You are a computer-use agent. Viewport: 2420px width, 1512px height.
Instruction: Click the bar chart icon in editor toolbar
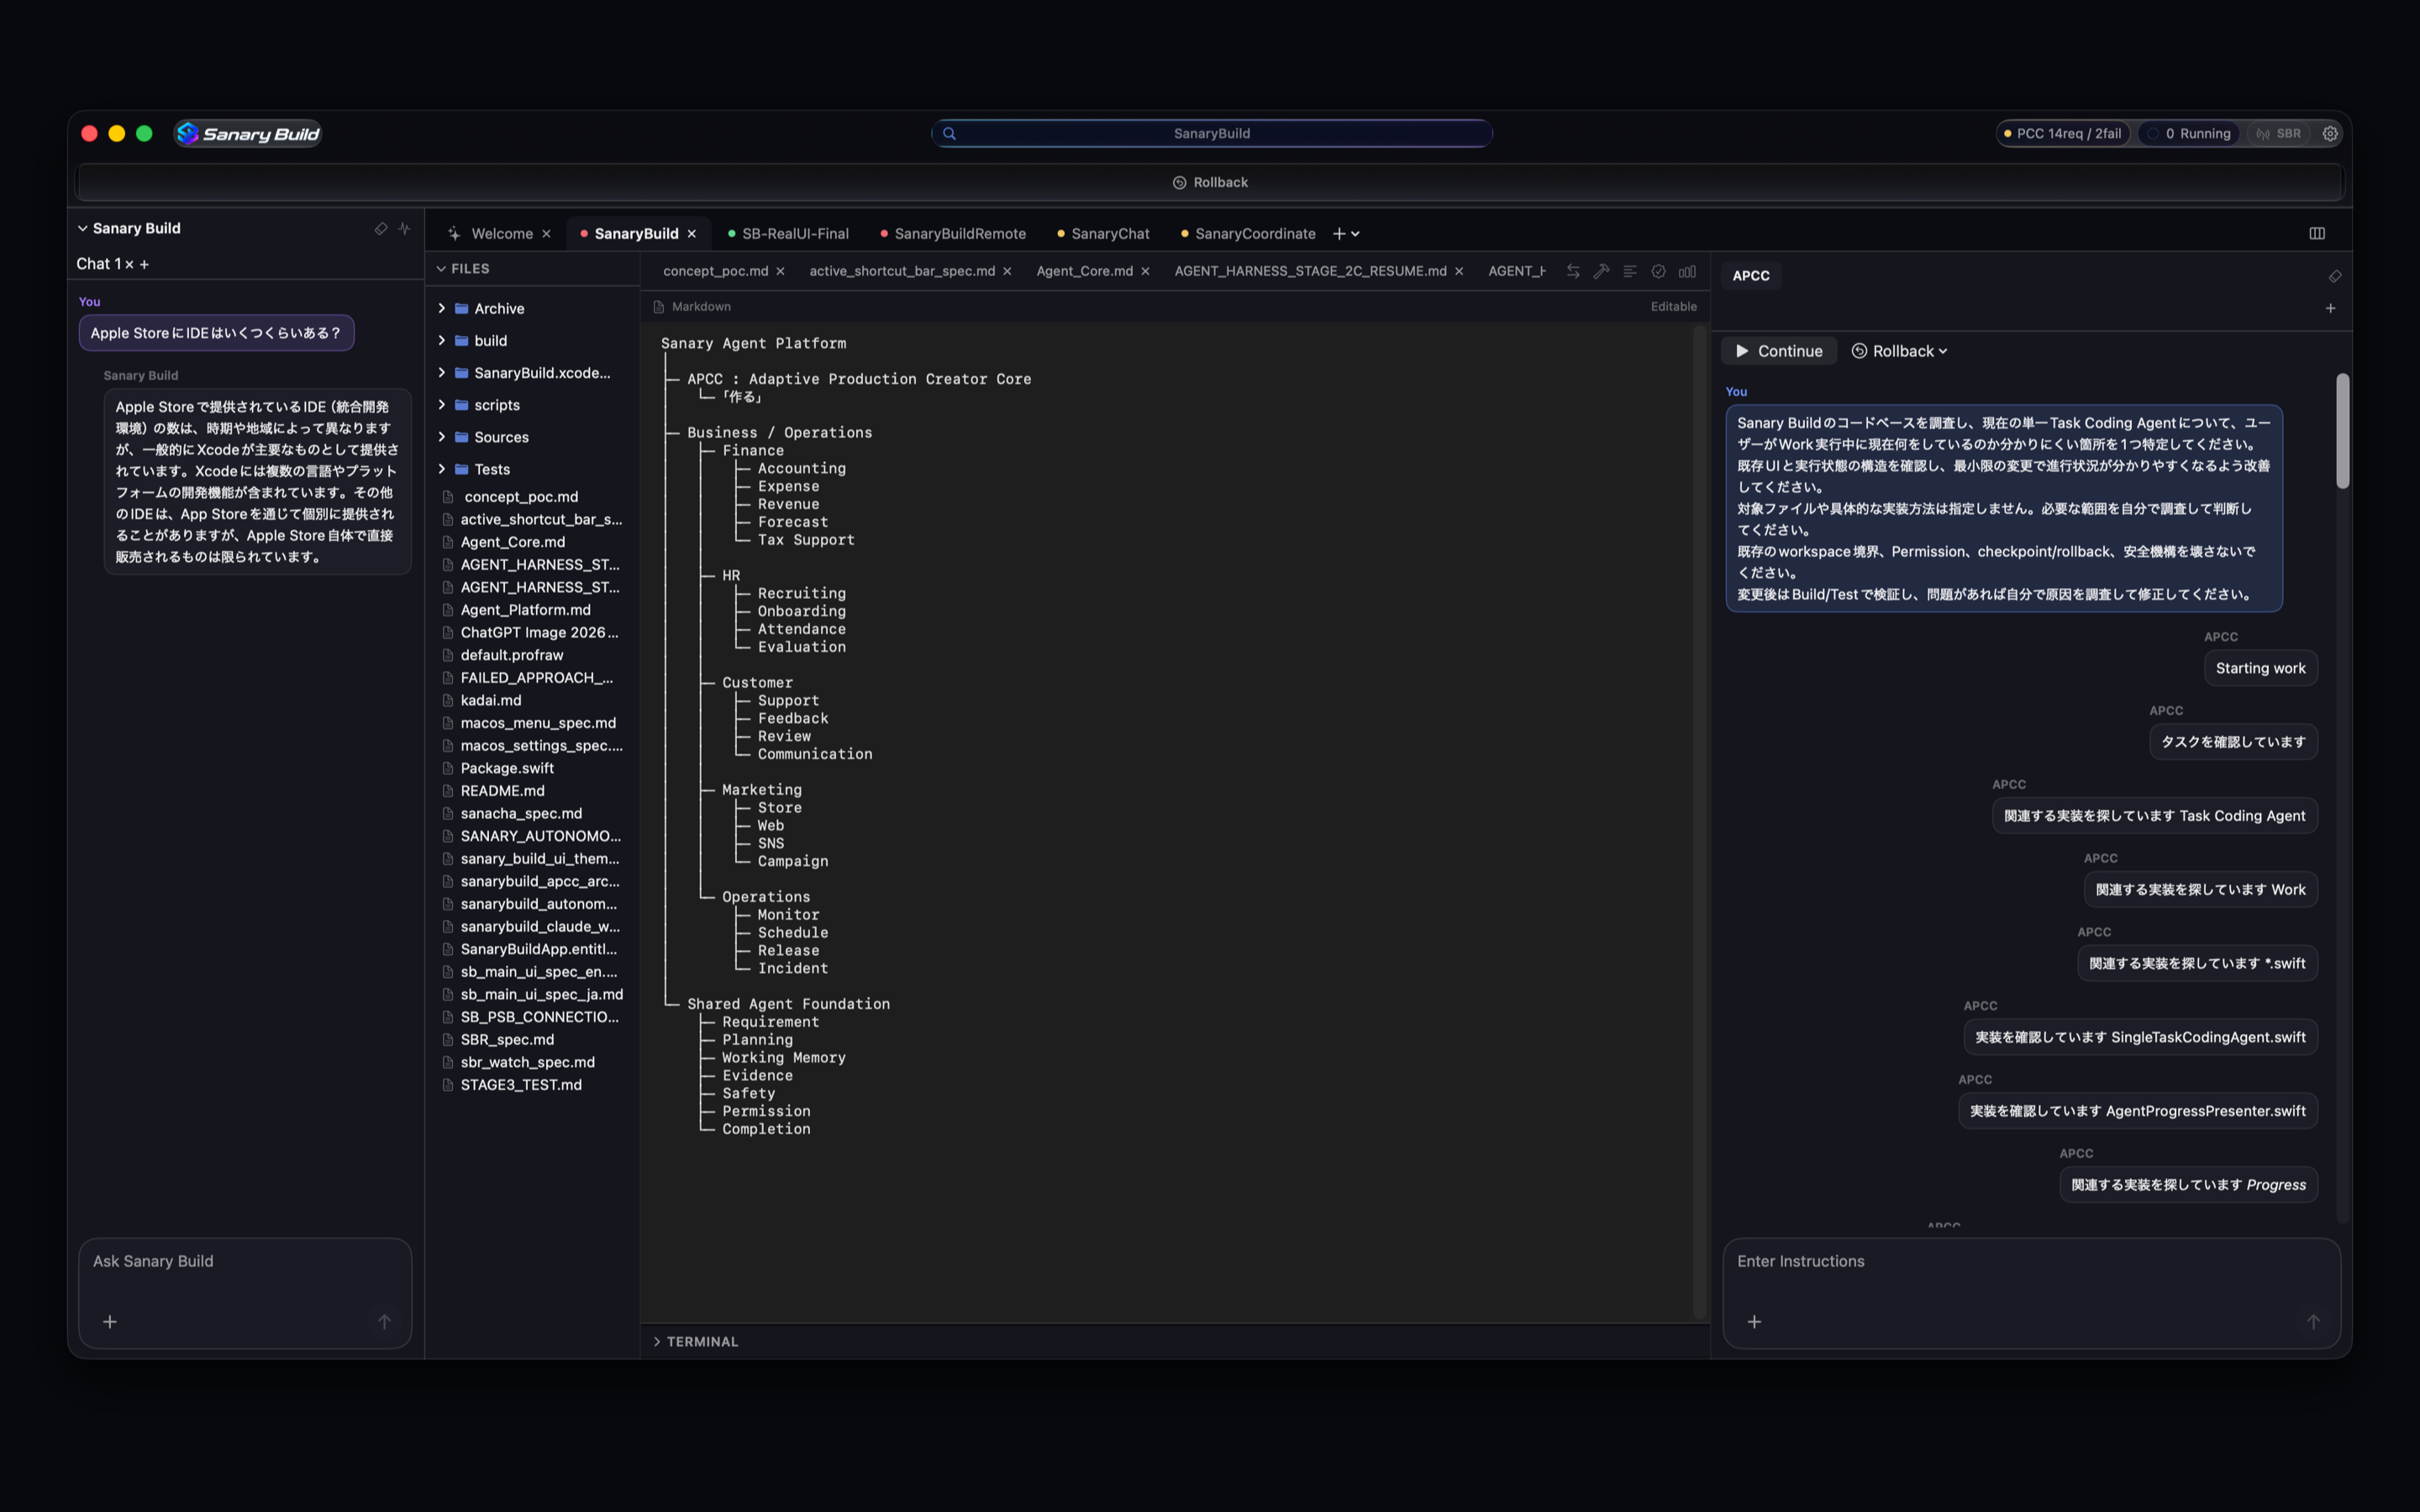(x=1687, y=271)
